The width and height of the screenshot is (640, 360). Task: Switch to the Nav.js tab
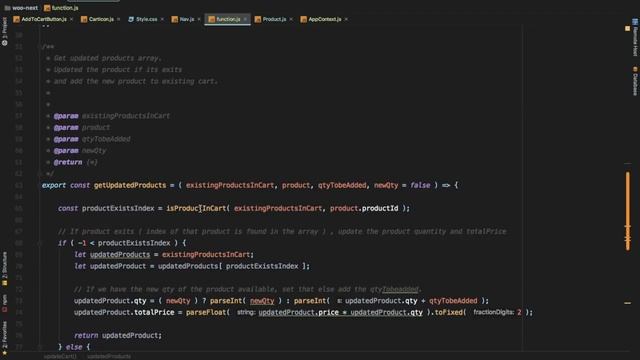point(187,19)
